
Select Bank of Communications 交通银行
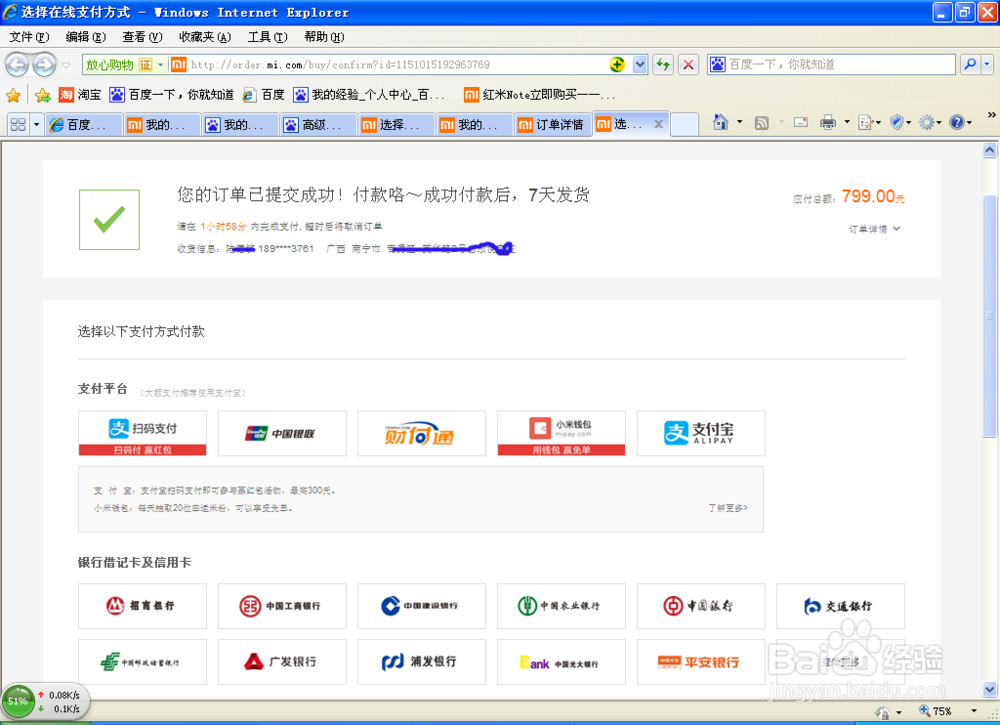(841, 606)
